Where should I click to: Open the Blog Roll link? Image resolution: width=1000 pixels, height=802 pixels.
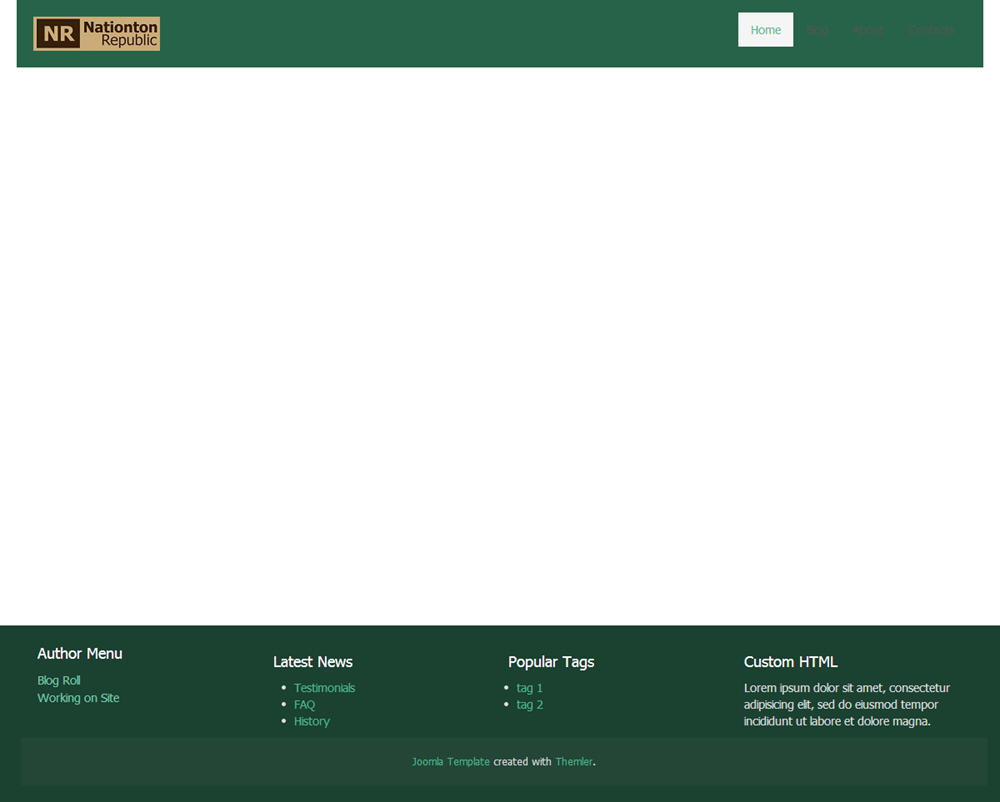click(59, 681)
